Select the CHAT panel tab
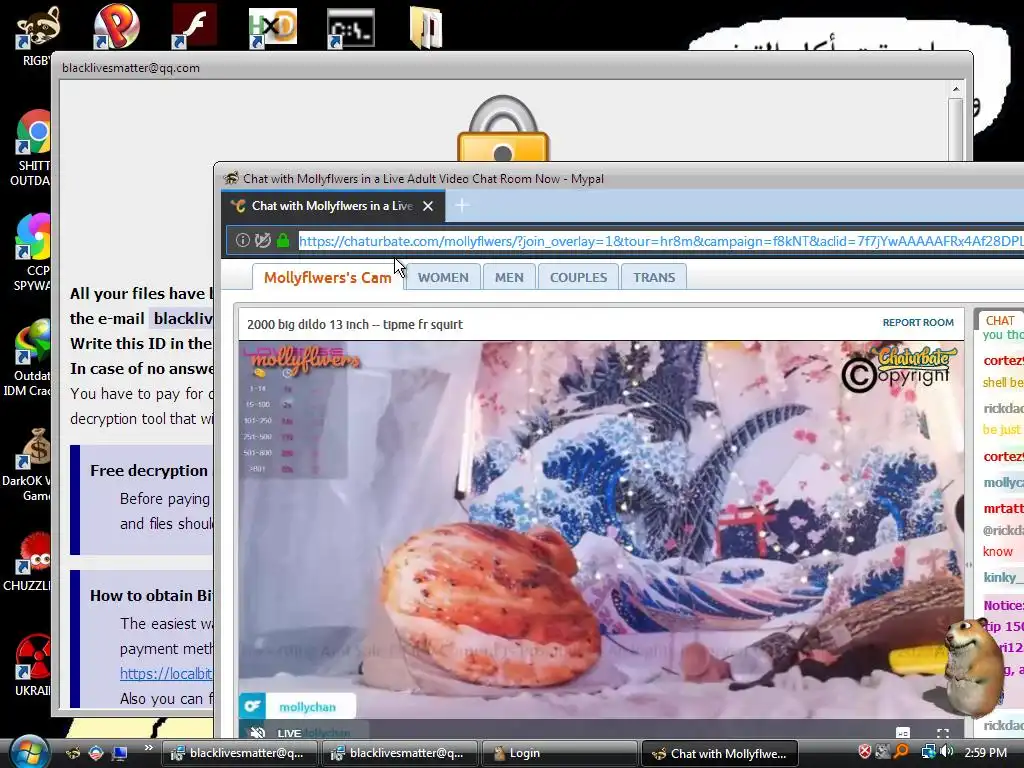Image resolution: width=1024 pixels, height=768 pixels. click(1000, 321)
